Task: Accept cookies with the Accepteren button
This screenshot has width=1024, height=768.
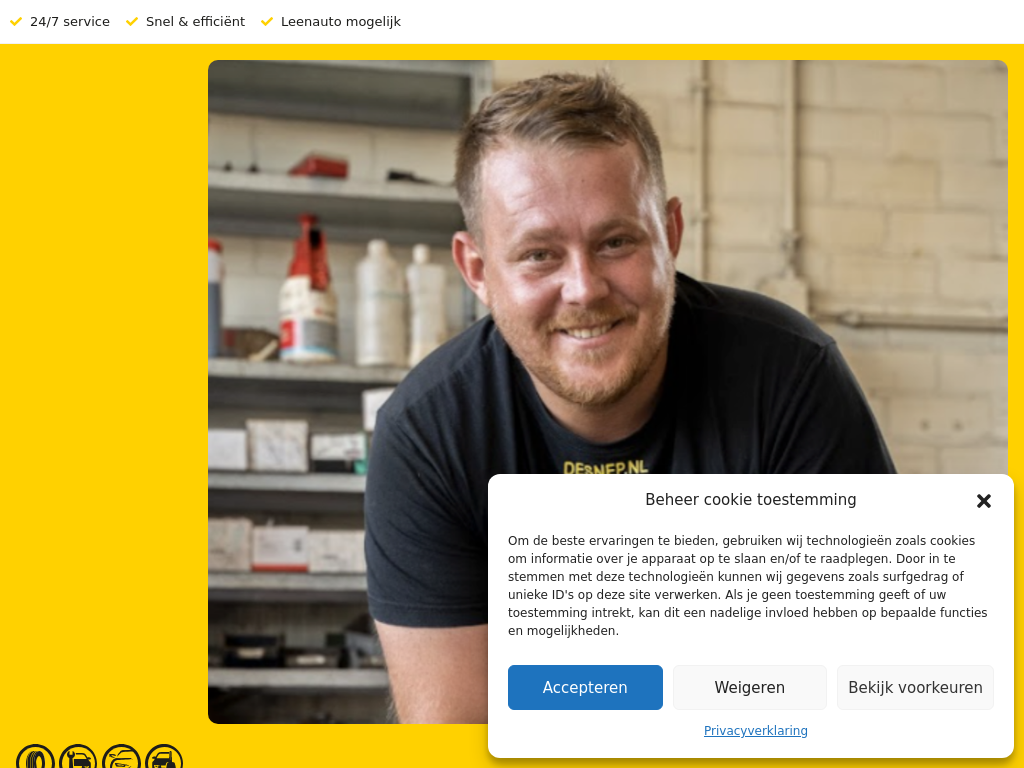Action: [x=585, y=687]
